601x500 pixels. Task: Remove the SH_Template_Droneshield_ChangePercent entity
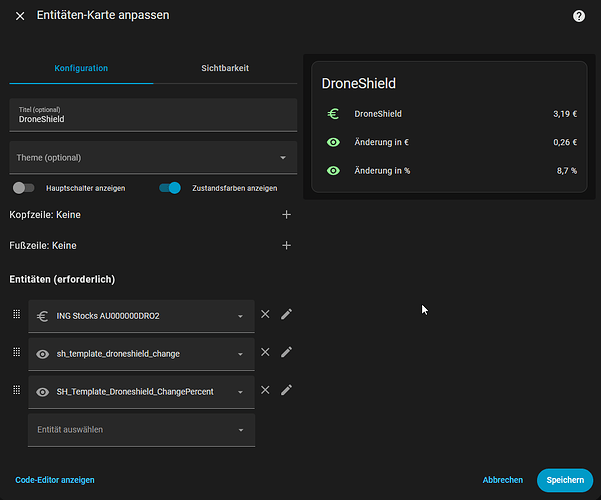coord(265,390)
